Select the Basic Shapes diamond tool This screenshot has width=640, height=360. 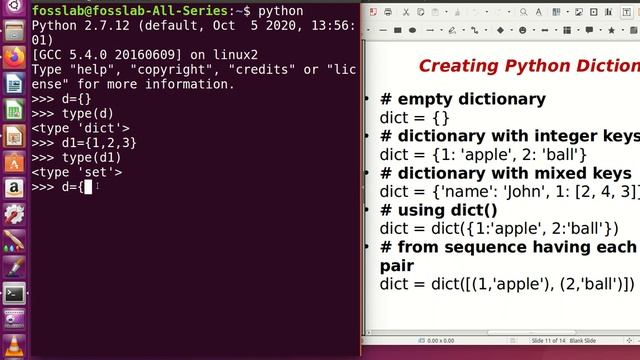tap(500, 30)
